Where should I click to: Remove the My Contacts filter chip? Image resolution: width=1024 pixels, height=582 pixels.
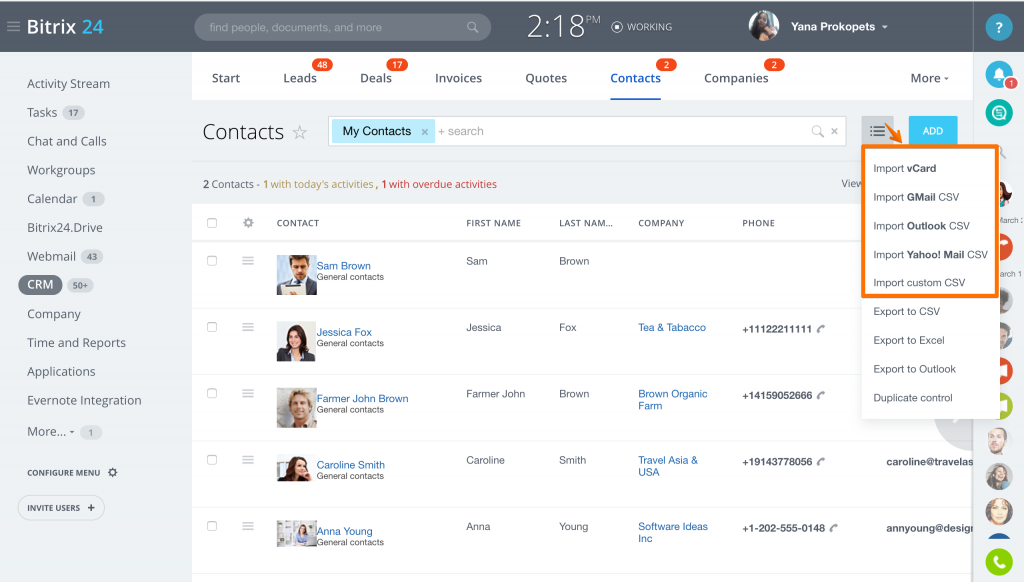click(424, 132)
